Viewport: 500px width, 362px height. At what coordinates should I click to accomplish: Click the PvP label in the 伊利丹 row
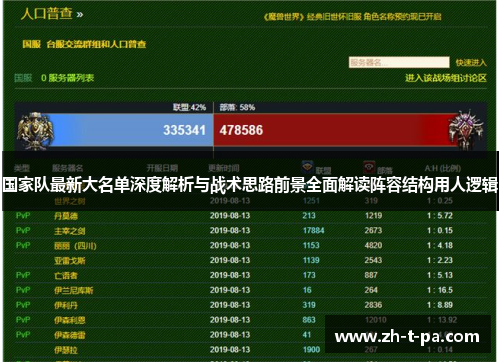click(23, 305)
